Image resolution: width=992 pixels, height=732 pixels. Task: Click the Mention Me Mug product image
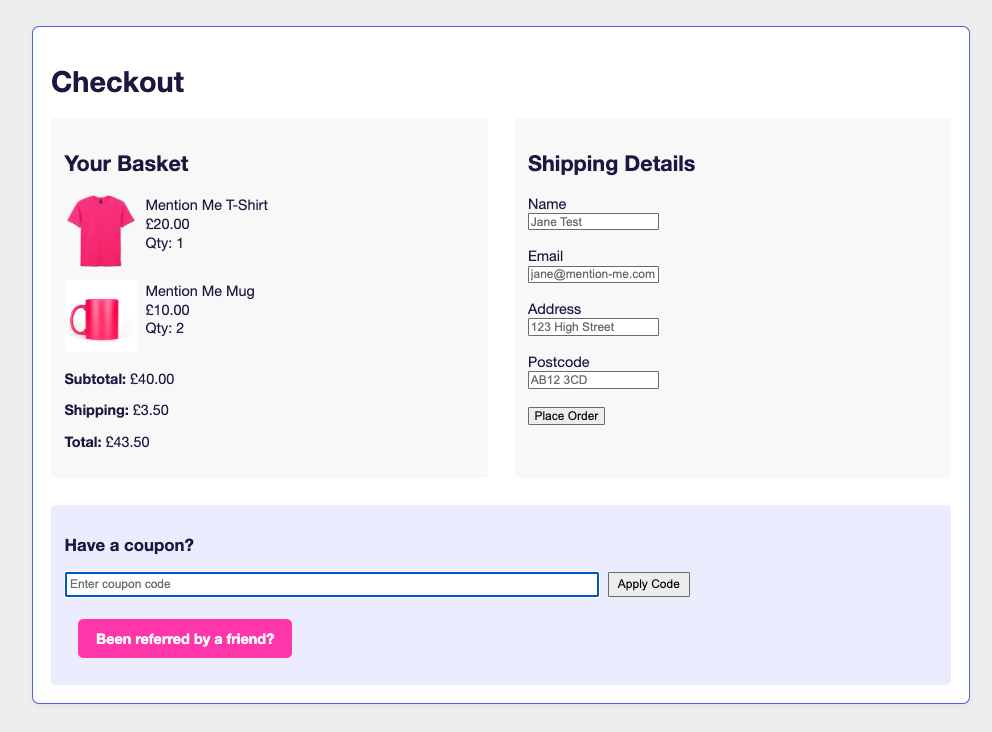pyautogui.click(x=100, y=316)
